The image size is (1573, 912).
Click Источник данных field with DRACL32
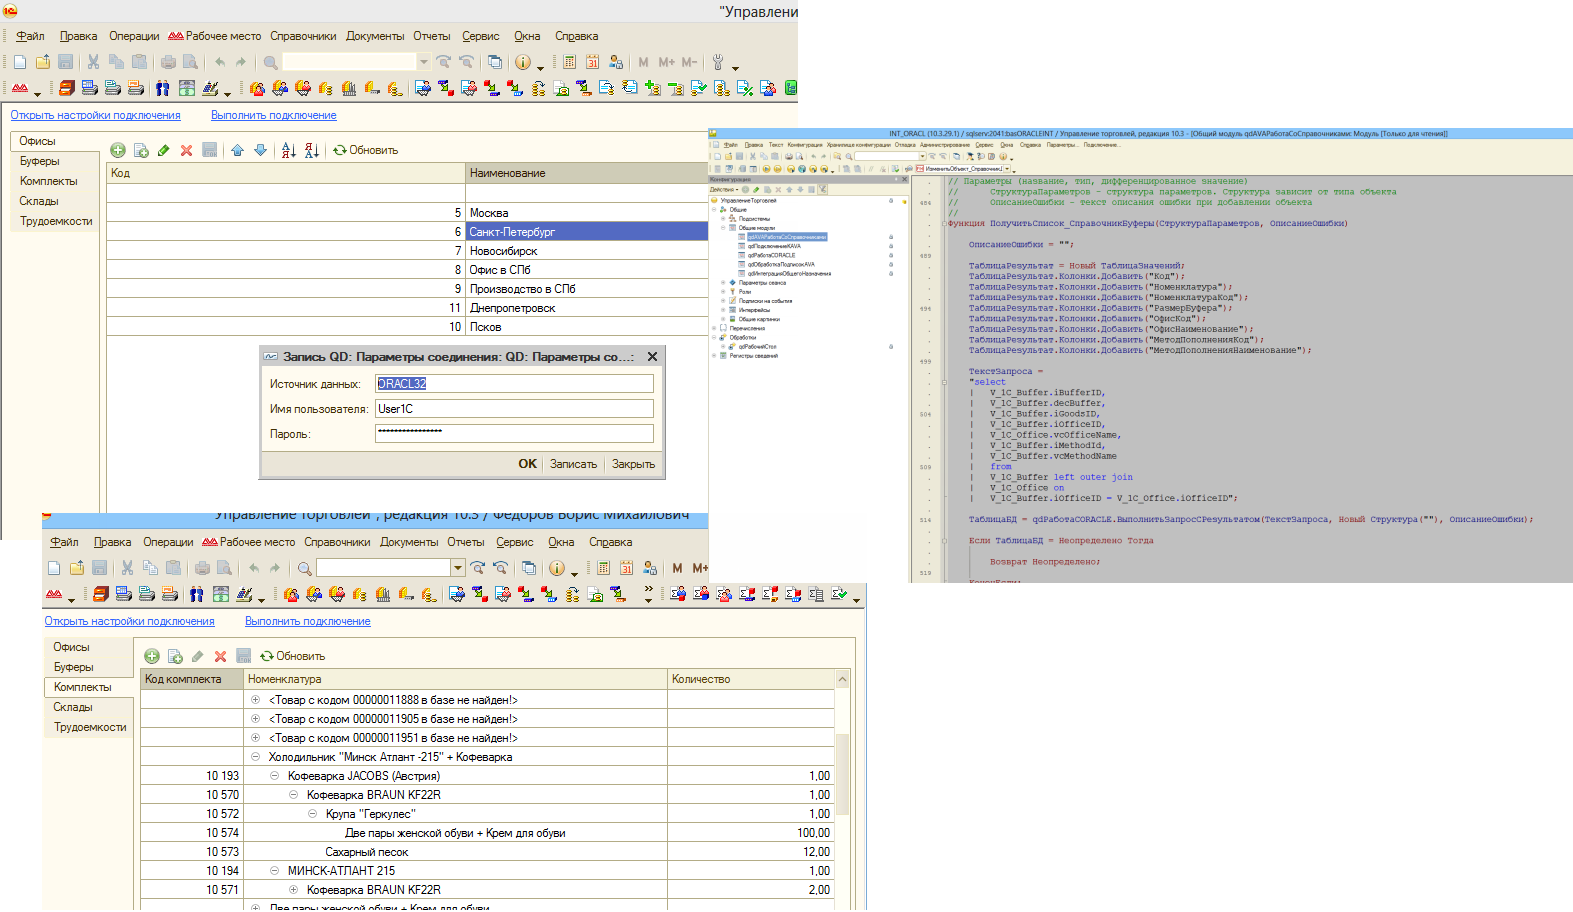514,384
